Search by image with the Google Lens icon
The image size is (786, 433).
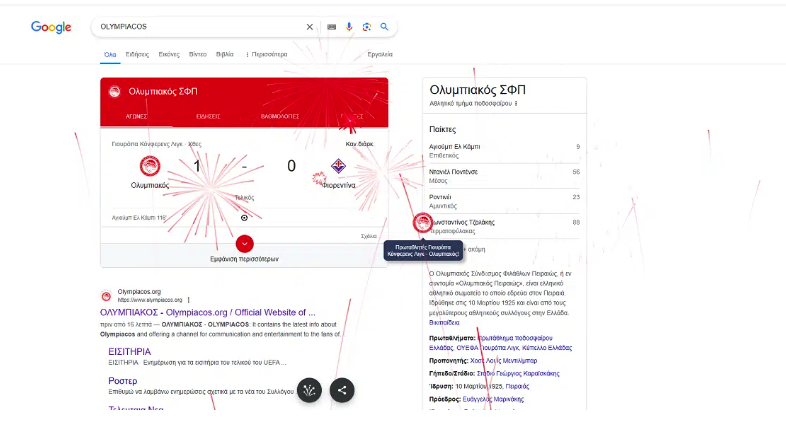[366, 27]
